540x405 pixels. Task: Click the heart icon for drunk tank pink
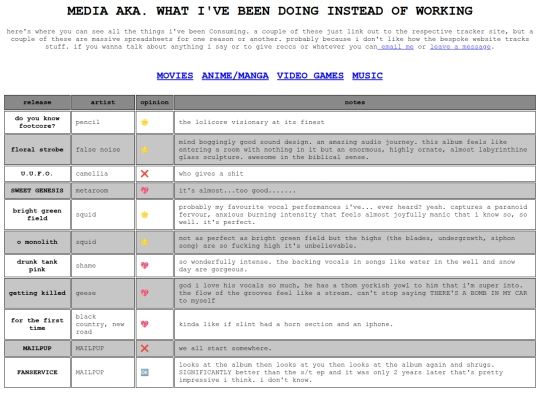pyautogui.click(x=145, y=266)
